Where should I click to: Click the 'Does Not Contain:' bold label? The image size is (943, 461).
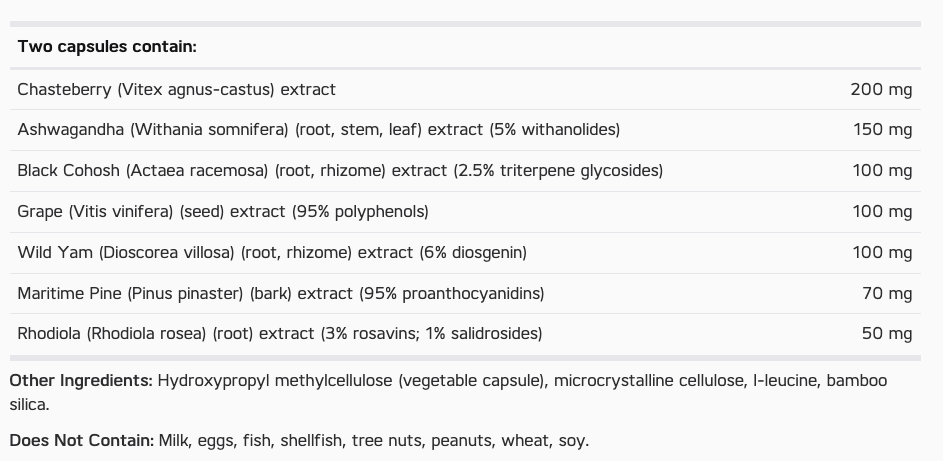[82, 441]
